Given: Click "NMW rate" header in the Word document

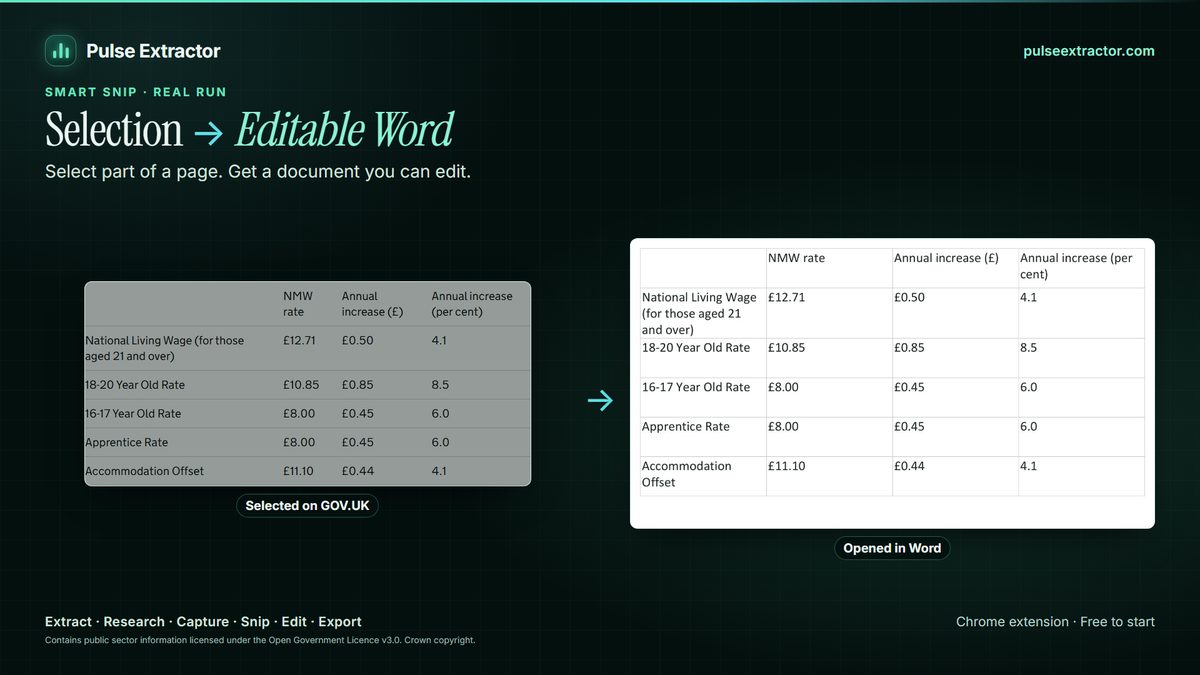Looking at the screenshot, I should pyautogui.click(x=796, y=258).
